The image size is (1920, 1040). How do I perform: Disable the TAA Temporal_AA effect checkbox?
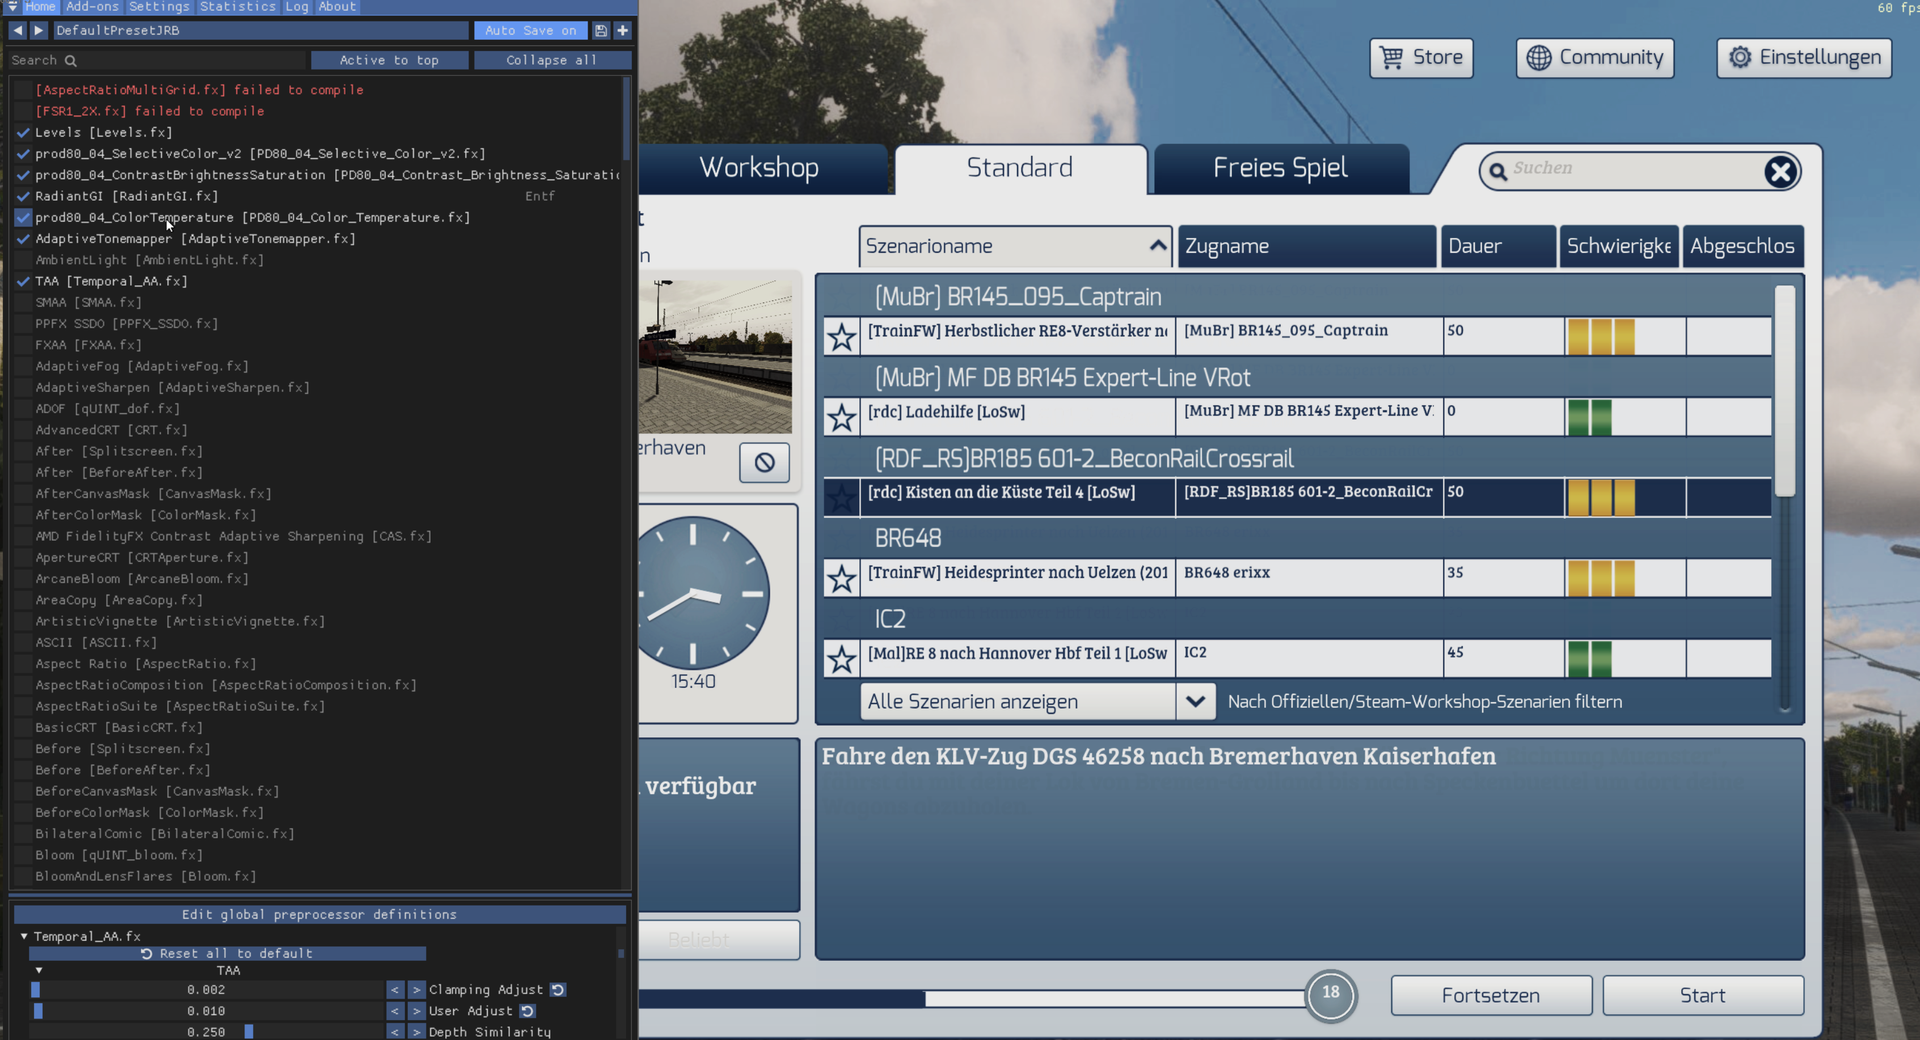[x=23, y=281]
